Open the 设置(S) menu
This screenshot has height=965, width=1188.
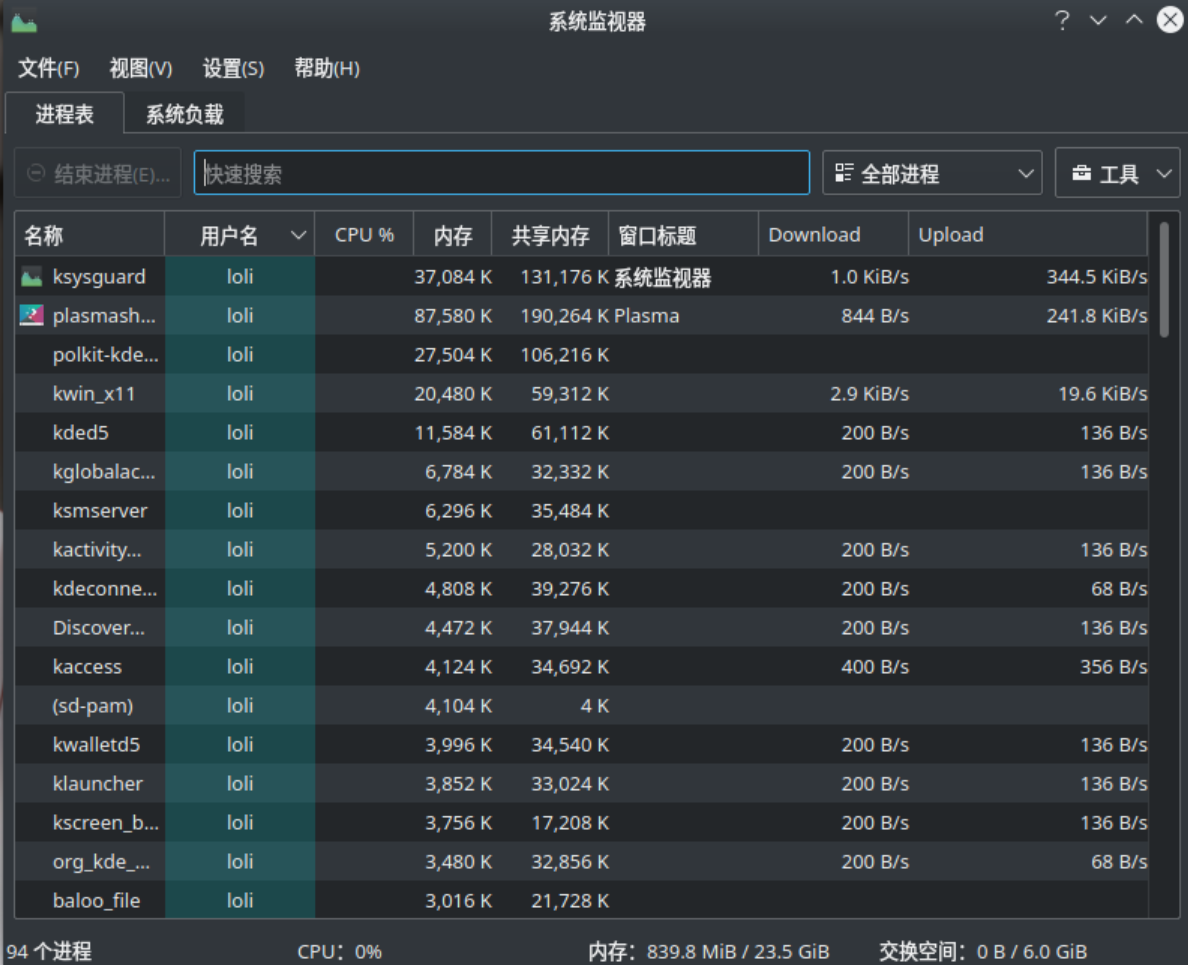pos(233,69)
